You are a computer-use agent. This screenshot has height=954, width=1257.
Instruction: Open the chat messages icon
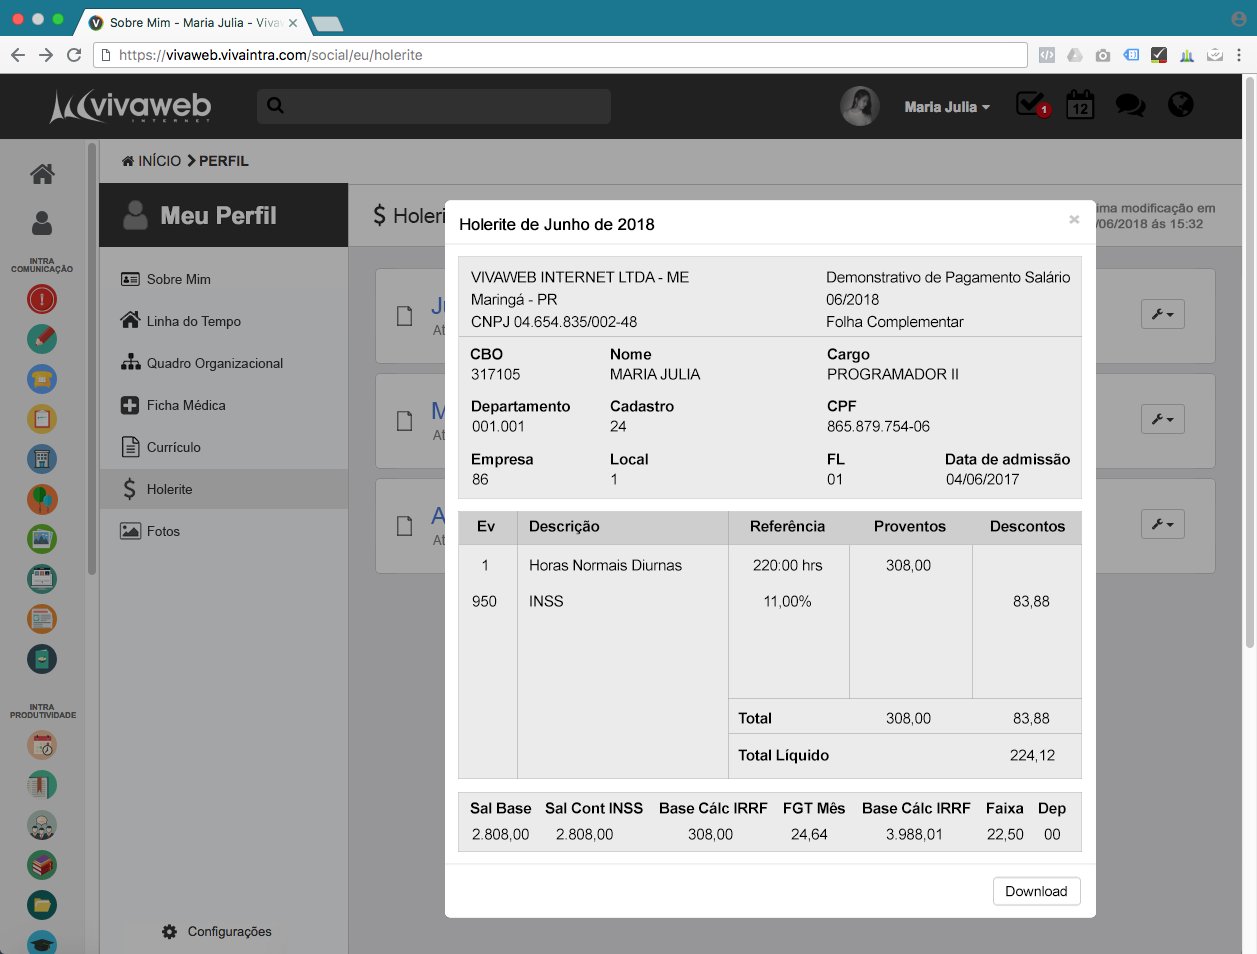click(1130, 105)
